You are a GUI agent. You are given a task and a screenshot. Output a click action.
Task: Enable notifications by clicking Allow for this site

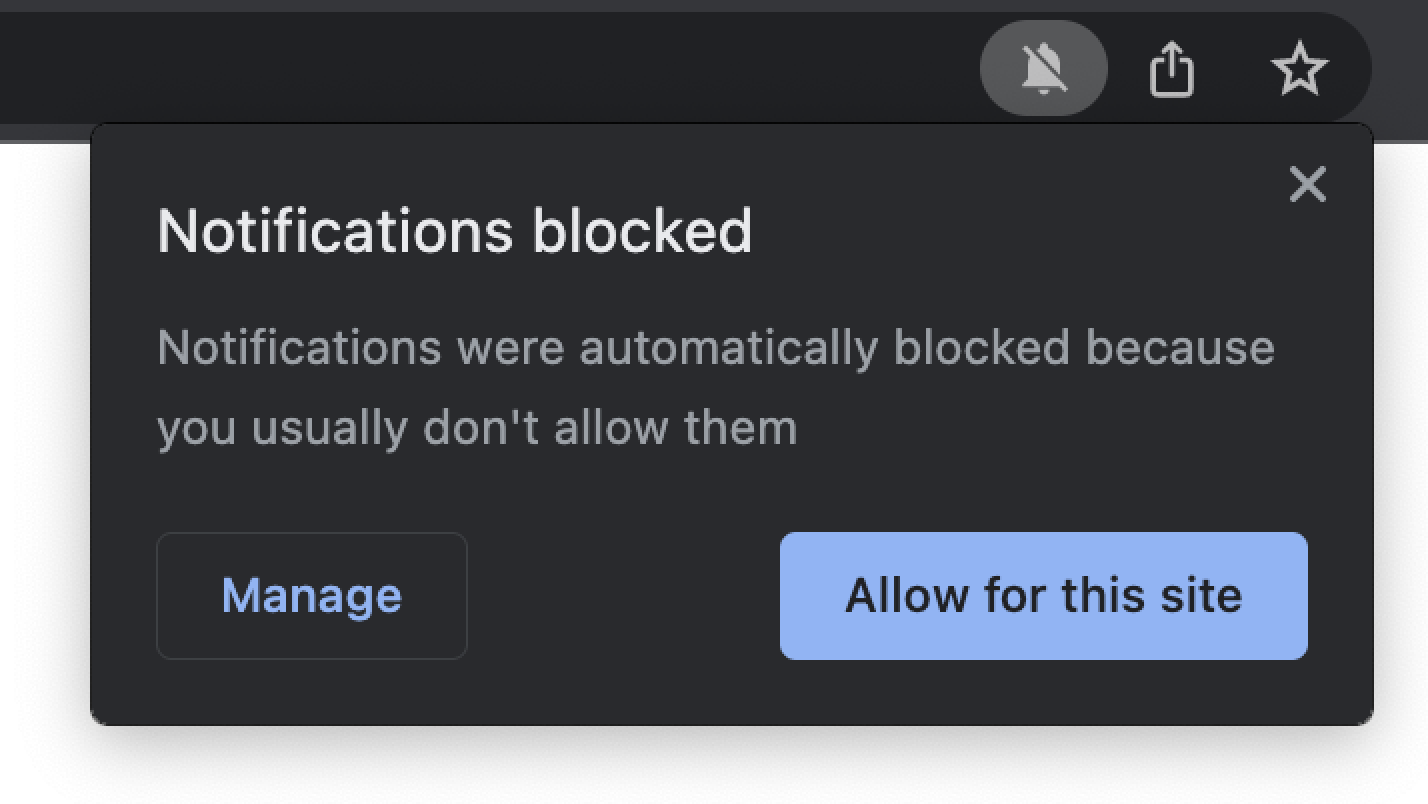click(1043, 595)
